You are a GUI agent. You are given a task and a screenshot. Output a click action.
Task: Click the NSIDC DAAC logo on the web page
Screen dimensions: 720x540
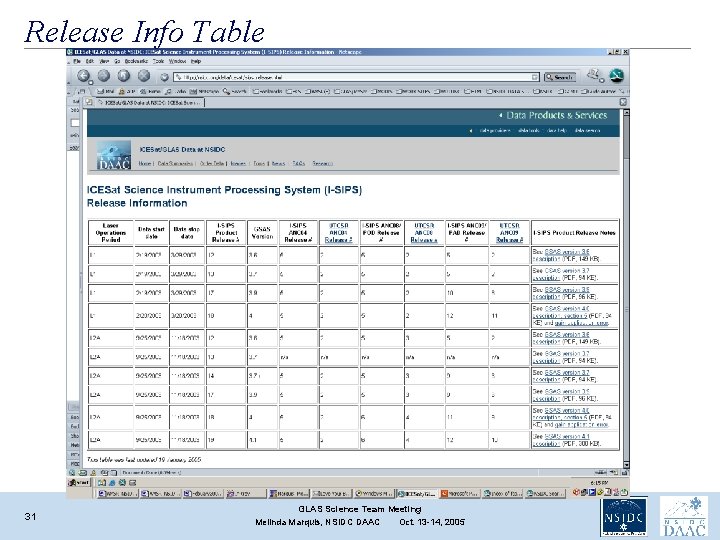(113, 155)
